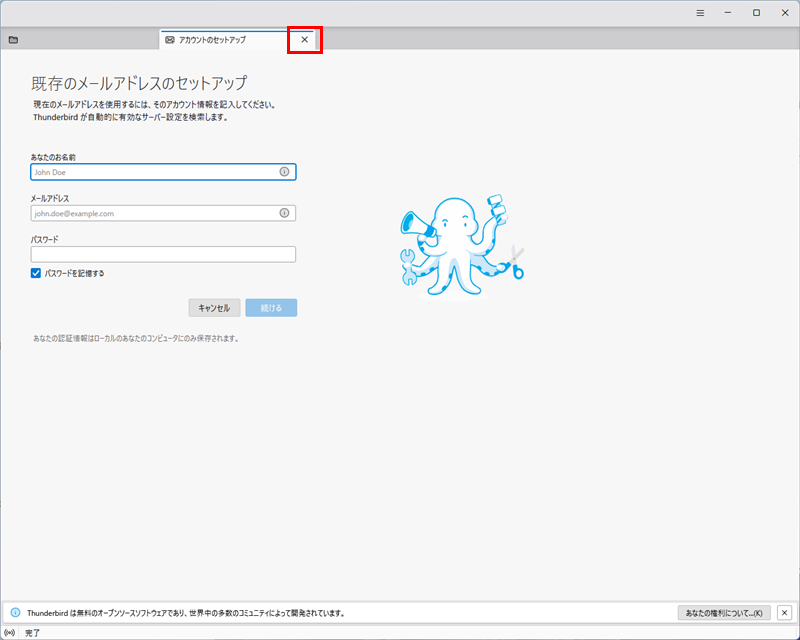The height and width of the screenshot is (640, 800).
Task: Maximize the Thunderbird window
Action: point(756,13)
